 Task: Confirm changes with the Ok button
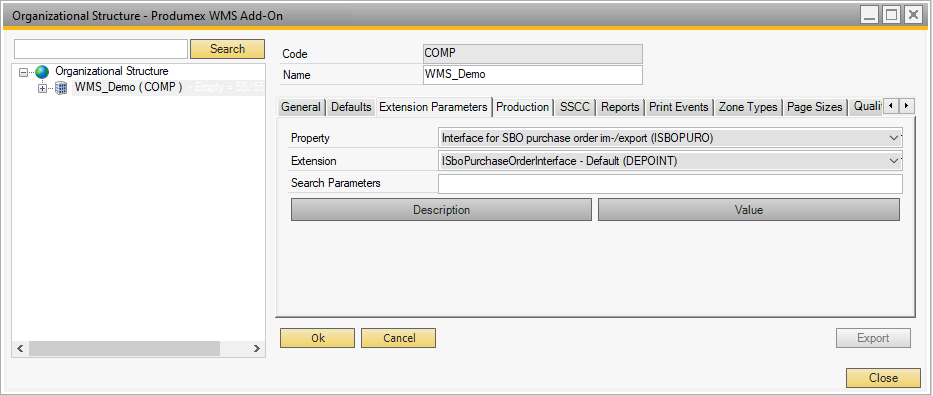click(318, 338)
